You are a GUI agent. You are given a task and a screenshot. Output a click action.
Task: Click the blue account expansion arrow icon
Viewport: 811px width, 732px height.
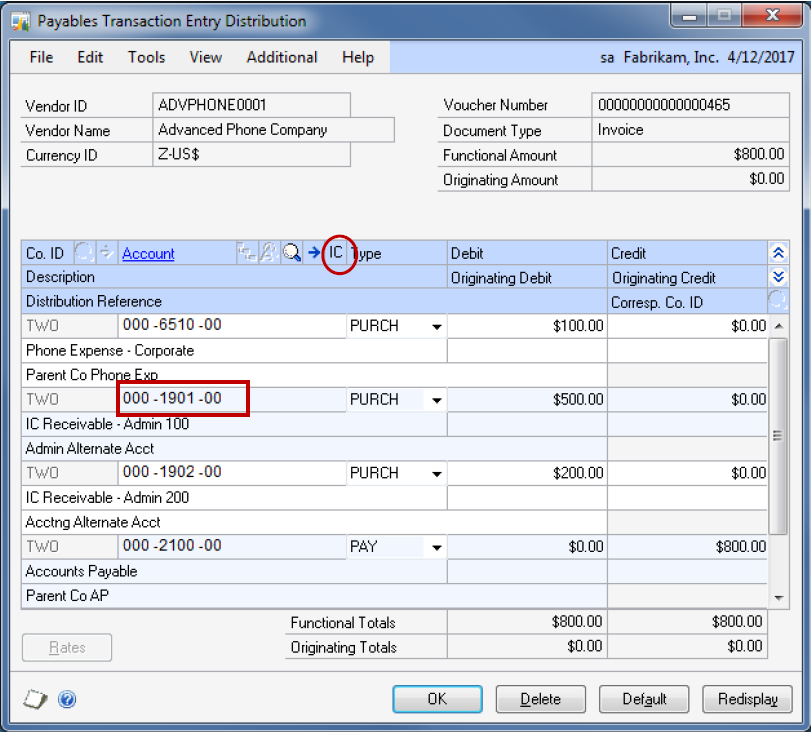tap(314, 254)
